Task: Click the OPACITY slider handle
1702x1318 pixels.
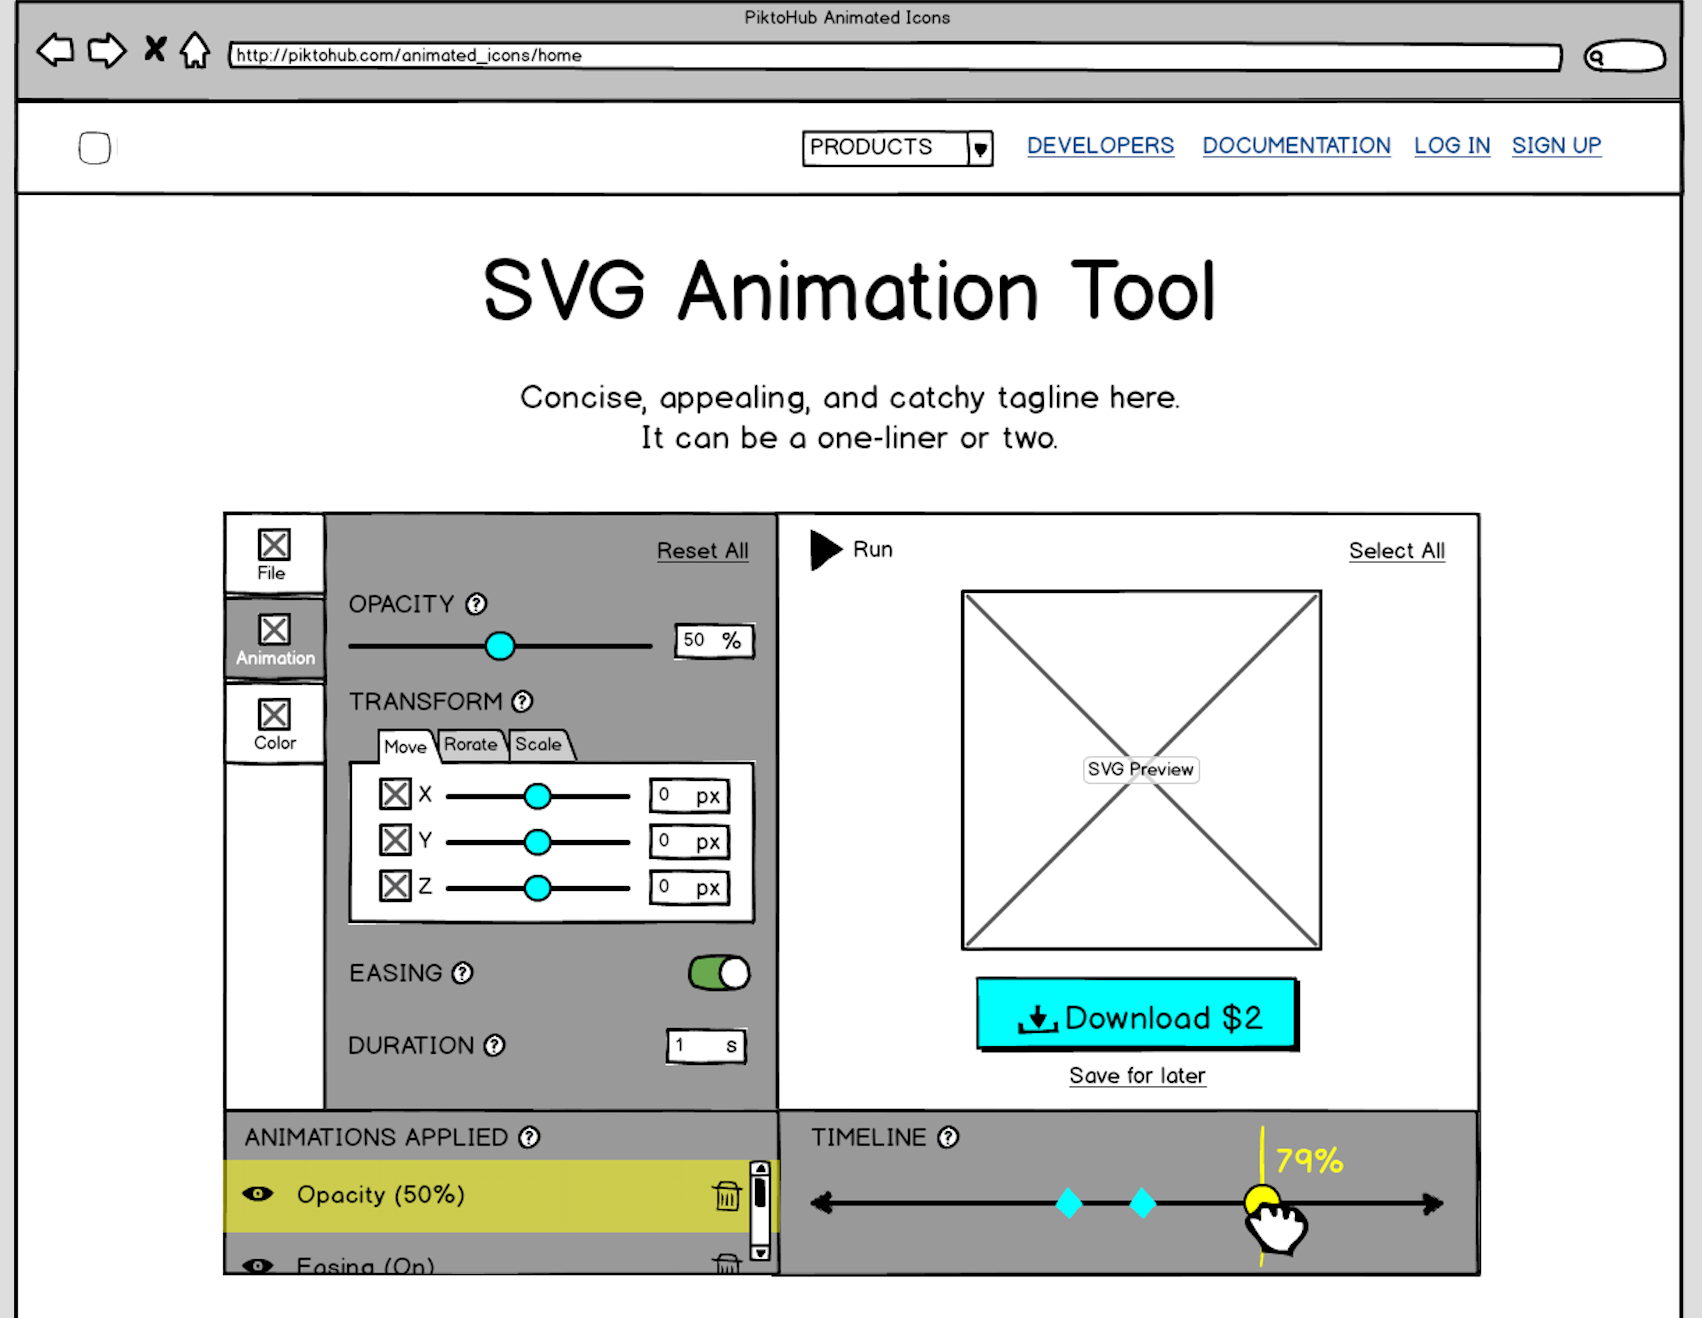Action: pyautogui.click(x=500, y=646)
